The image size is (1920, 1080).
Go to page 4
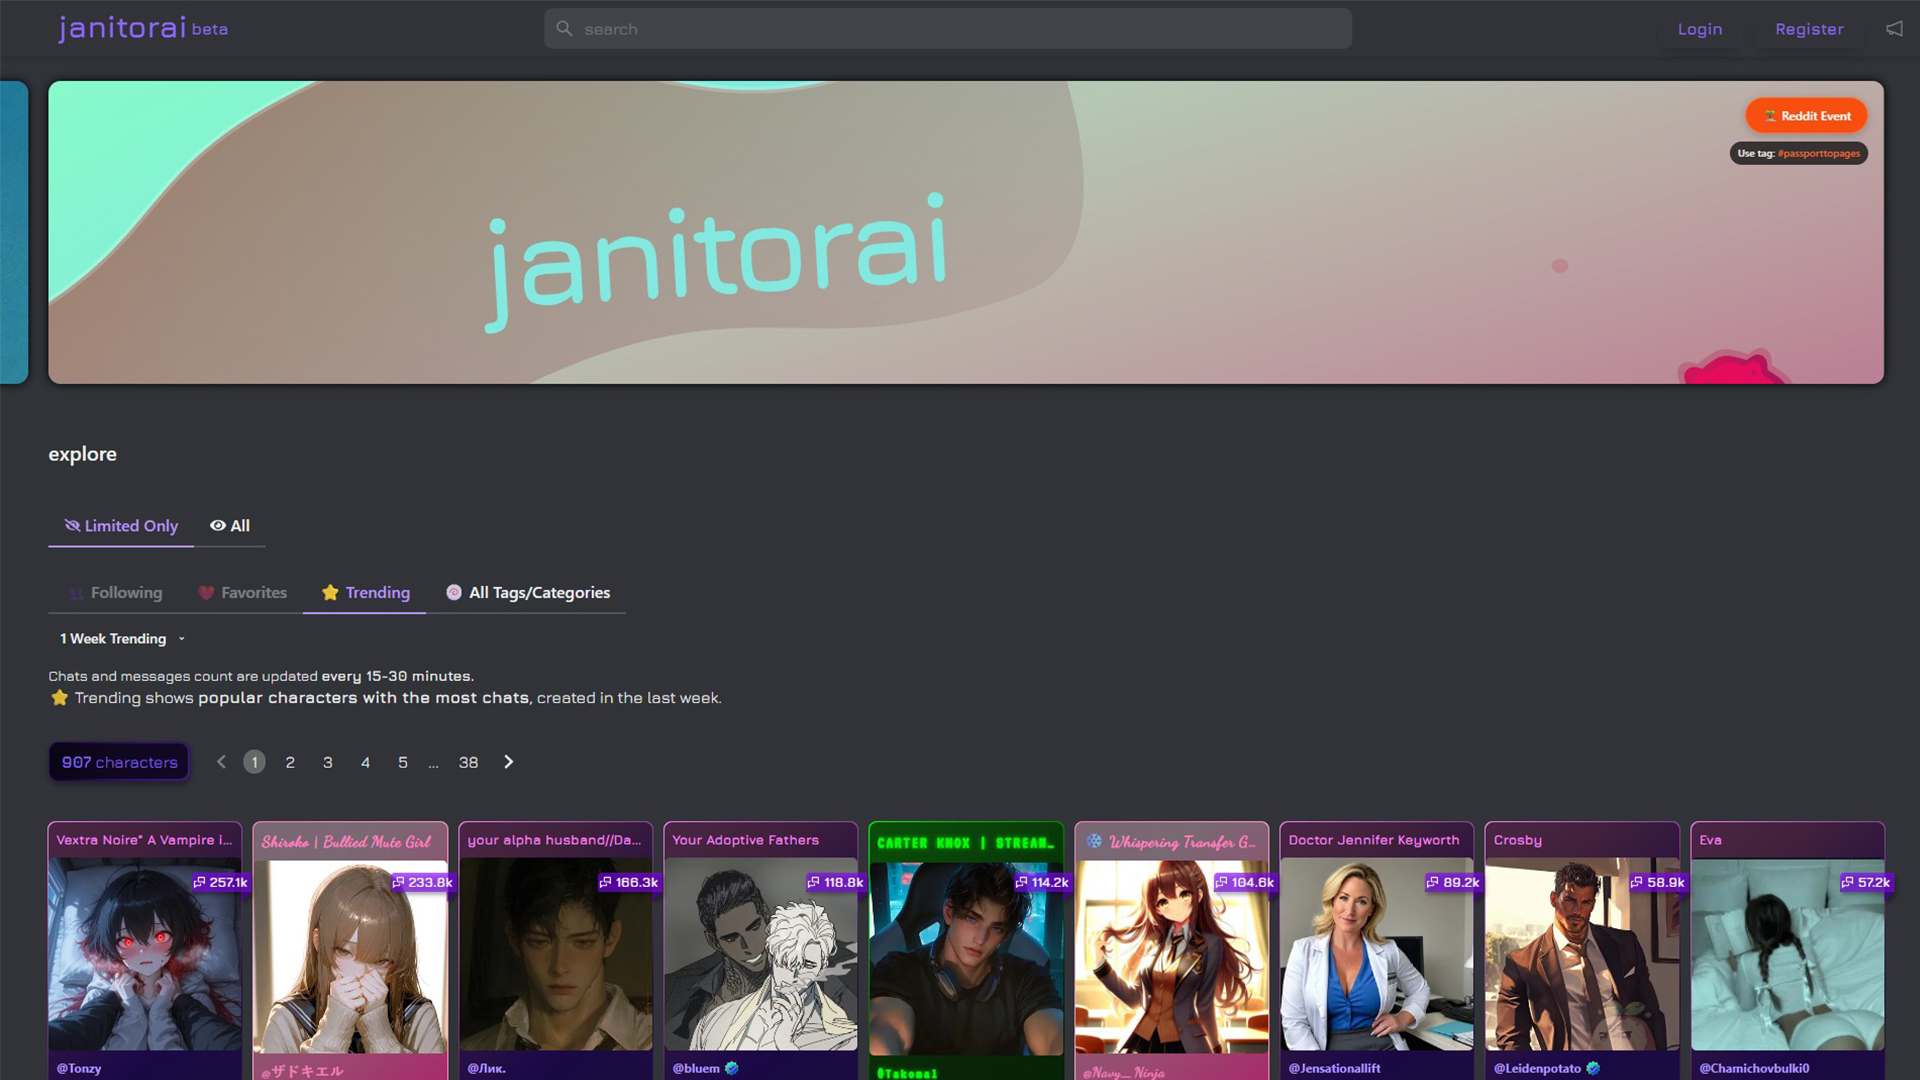pos(365,762)
